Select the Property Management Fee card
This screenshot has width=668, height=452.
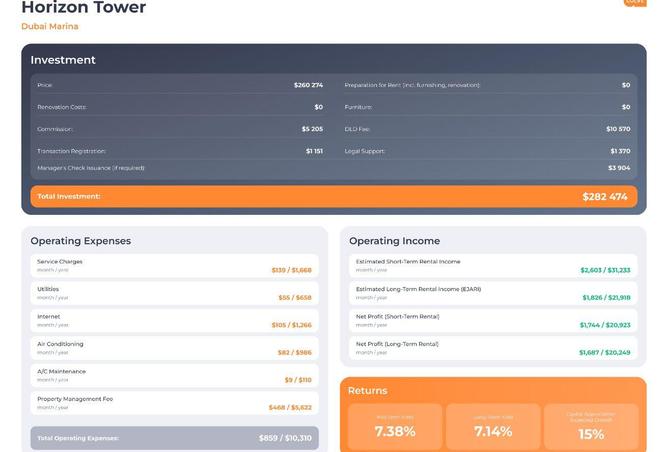click(174, 403)
